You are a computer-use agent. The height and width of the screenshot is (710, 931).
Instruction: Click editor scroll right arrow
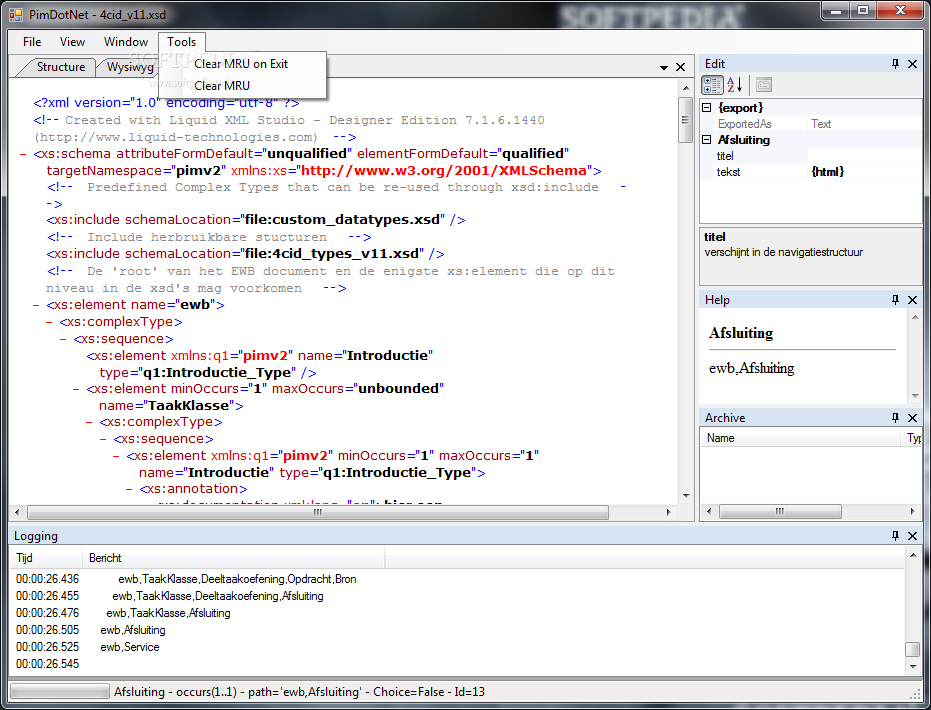[669, 512]
